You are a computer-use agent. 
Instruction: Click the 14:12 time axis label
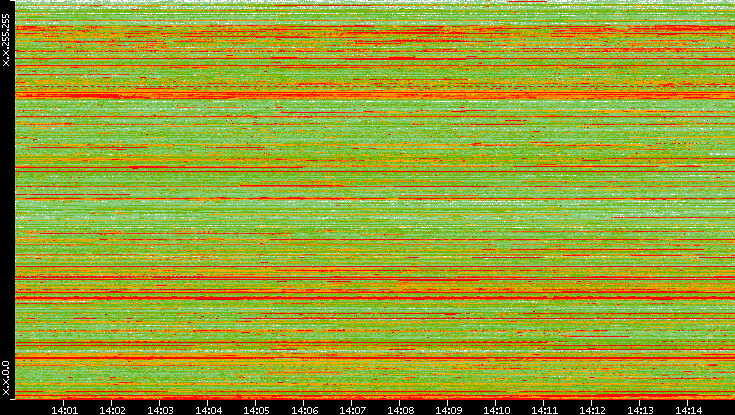(592, 410)
